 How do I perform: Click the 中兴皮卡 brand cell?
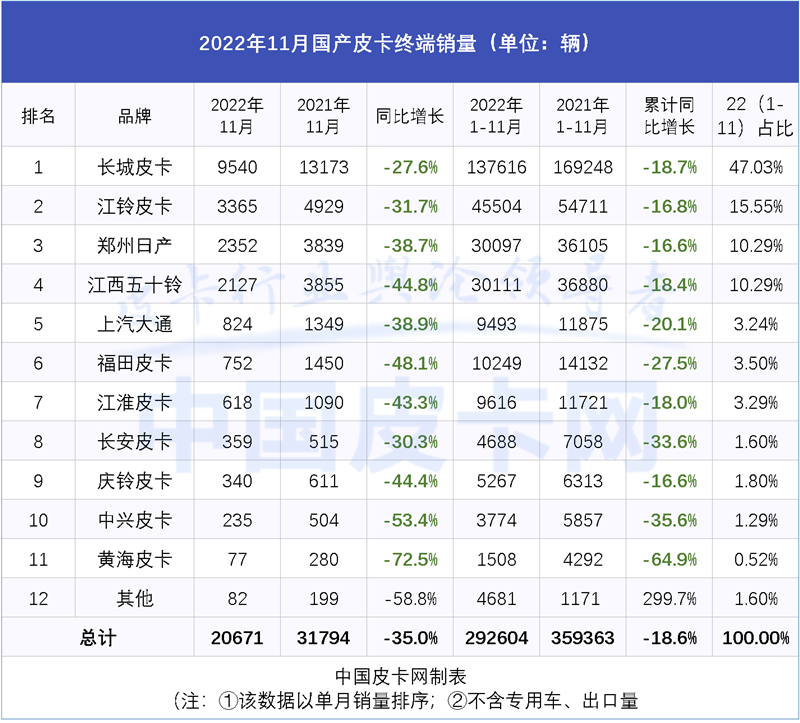click(135, 520)
